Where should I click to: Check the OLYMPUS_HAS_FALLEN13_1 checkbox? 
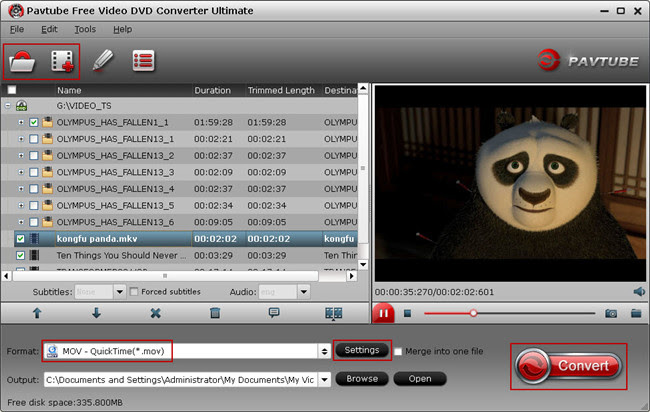tap(34, 139)
